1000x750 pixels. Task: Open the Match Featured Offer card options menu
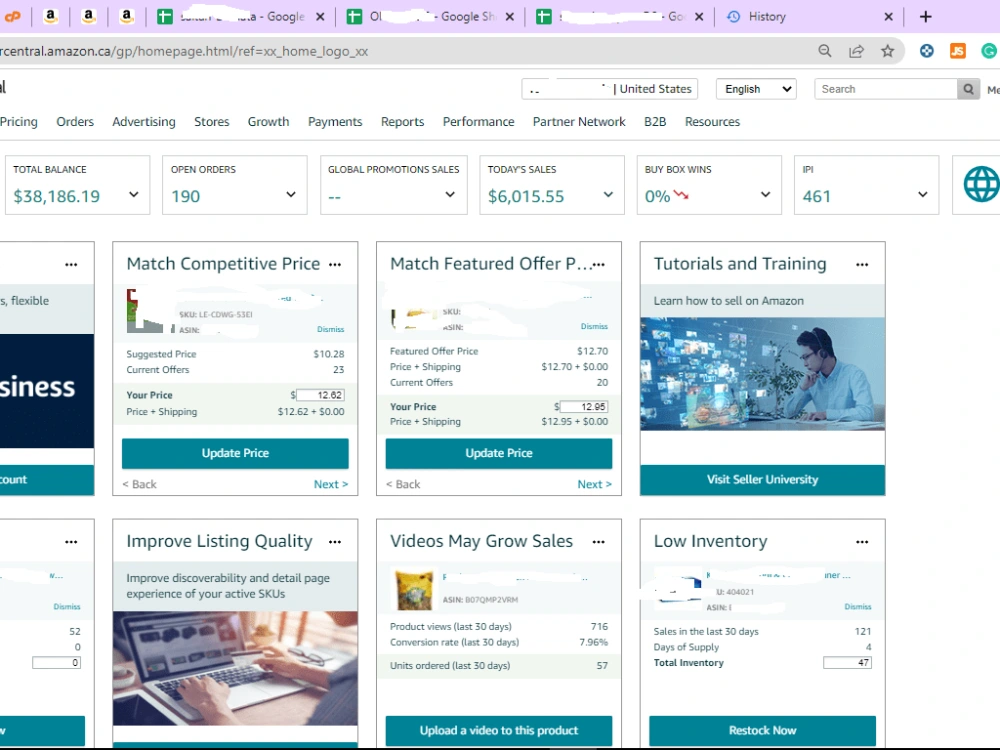coord(598,264)
